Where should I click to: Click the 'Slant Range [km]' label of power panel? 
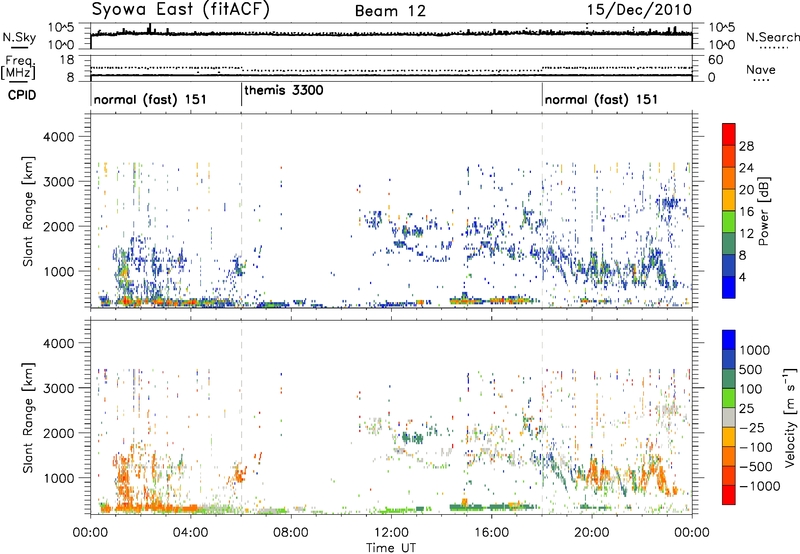pyautogui.click(x=28, y=211)
